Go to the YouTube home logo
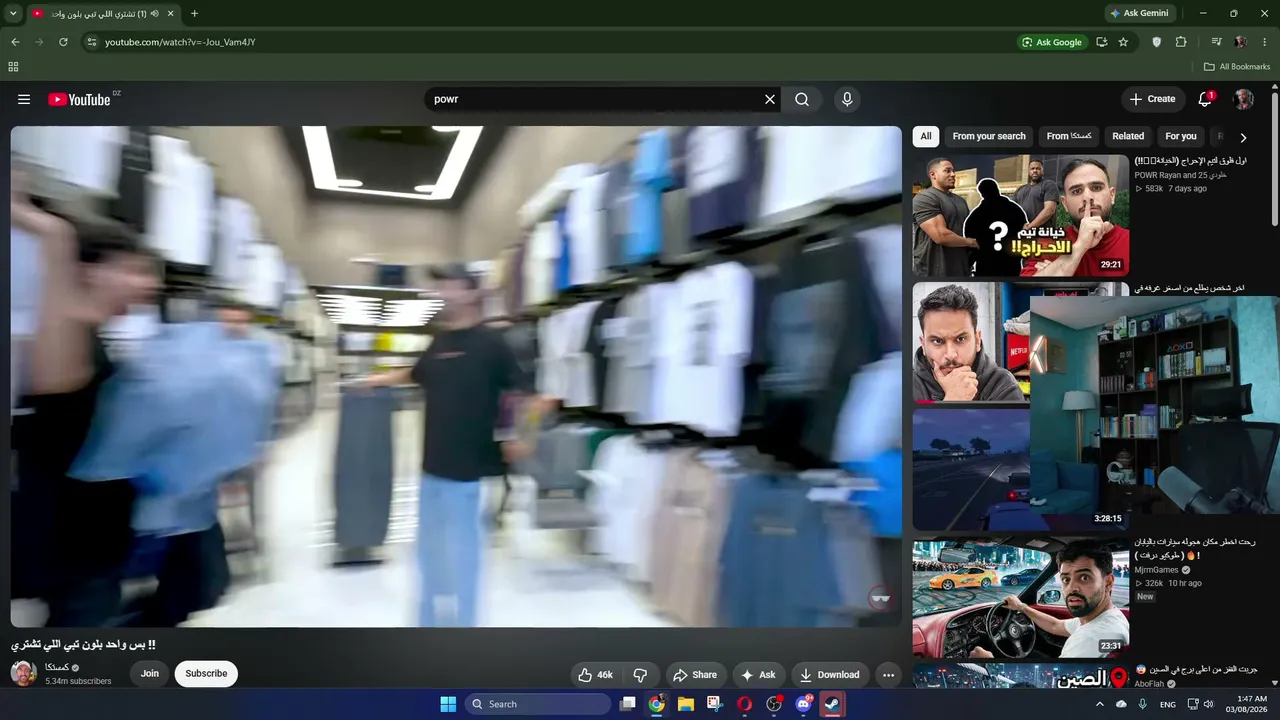The width and height of the screenshot is (1280, 720). point(79,99)
